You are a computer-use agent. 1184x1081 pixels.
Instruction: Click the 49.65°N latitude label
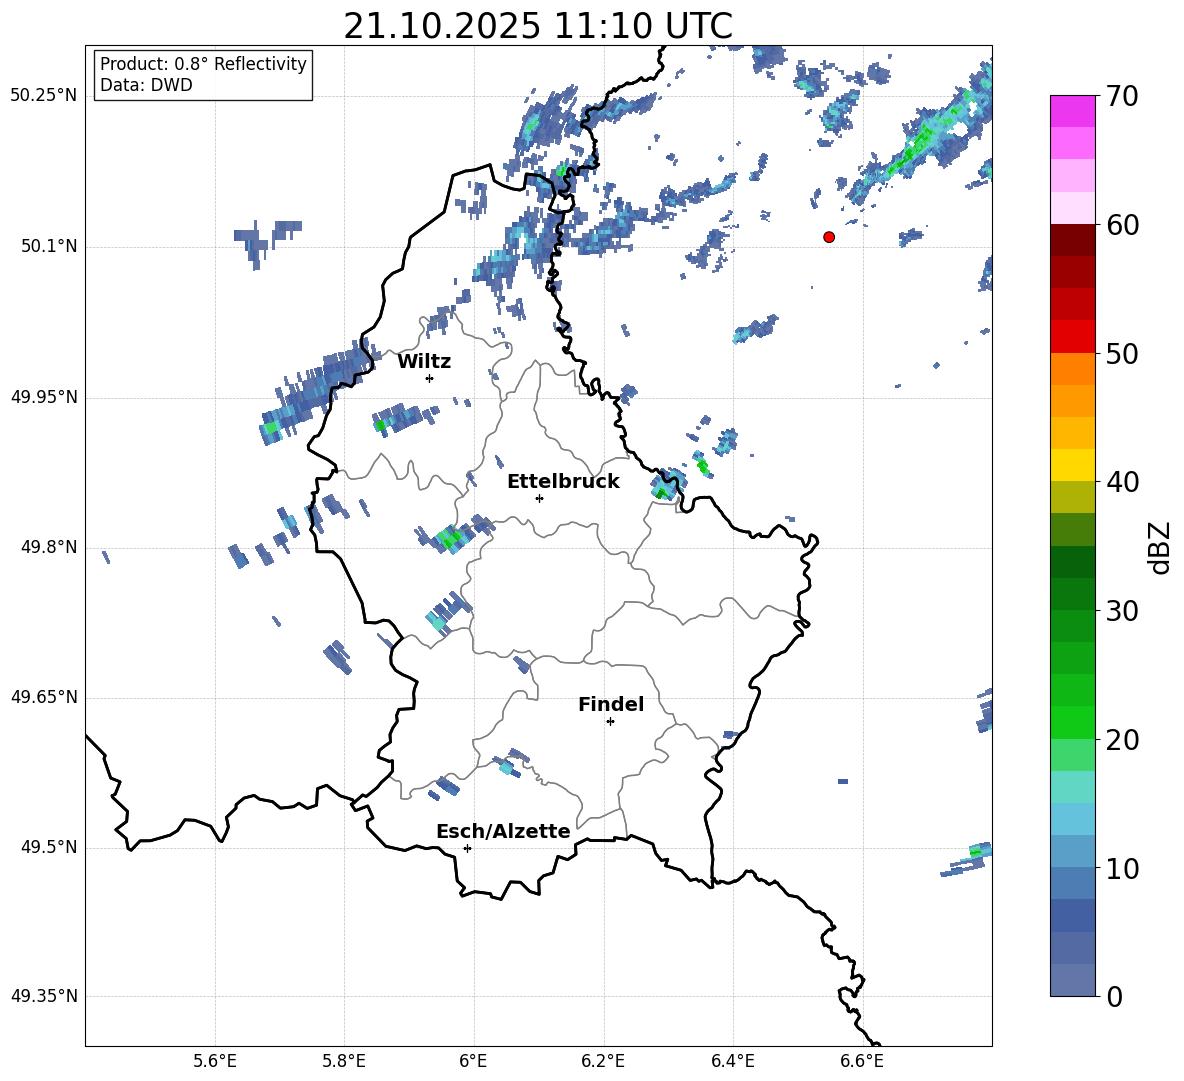[44, 698]
